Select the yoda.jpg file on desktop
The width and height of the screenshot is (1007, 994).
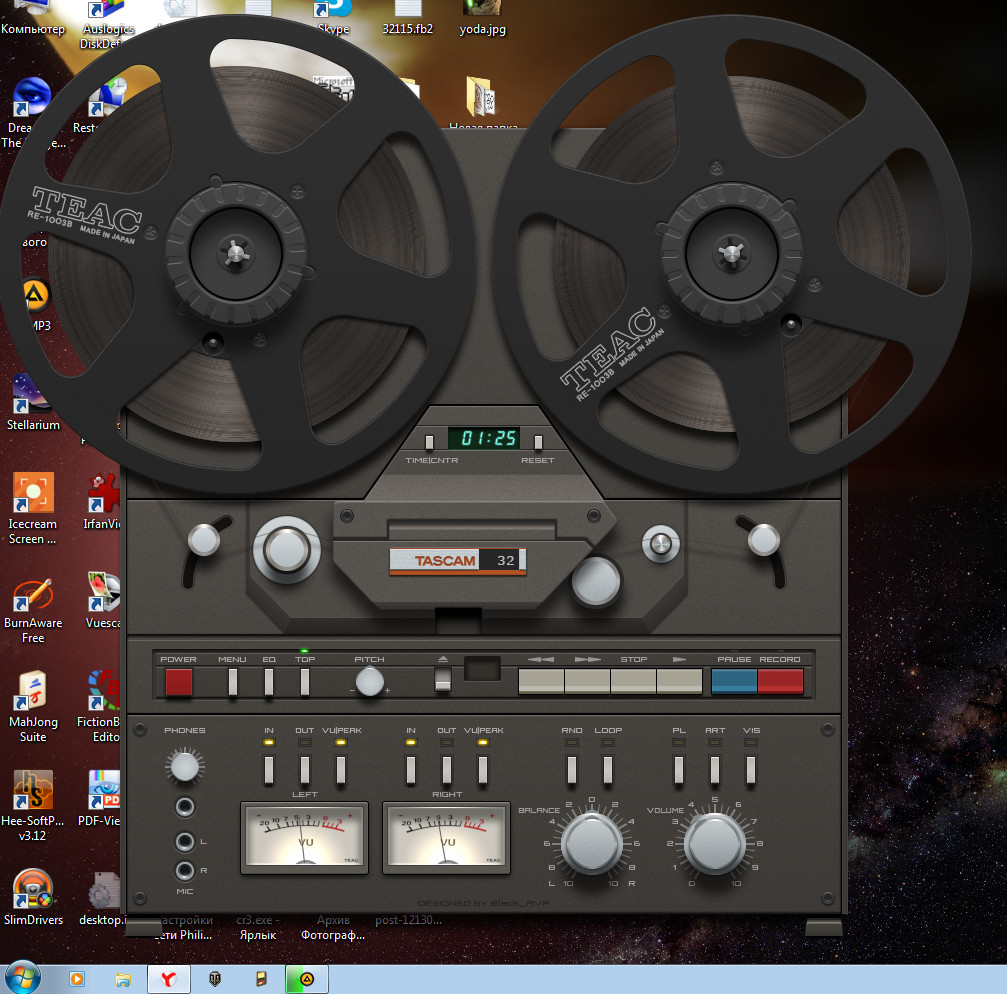click(x=482, y=18)
